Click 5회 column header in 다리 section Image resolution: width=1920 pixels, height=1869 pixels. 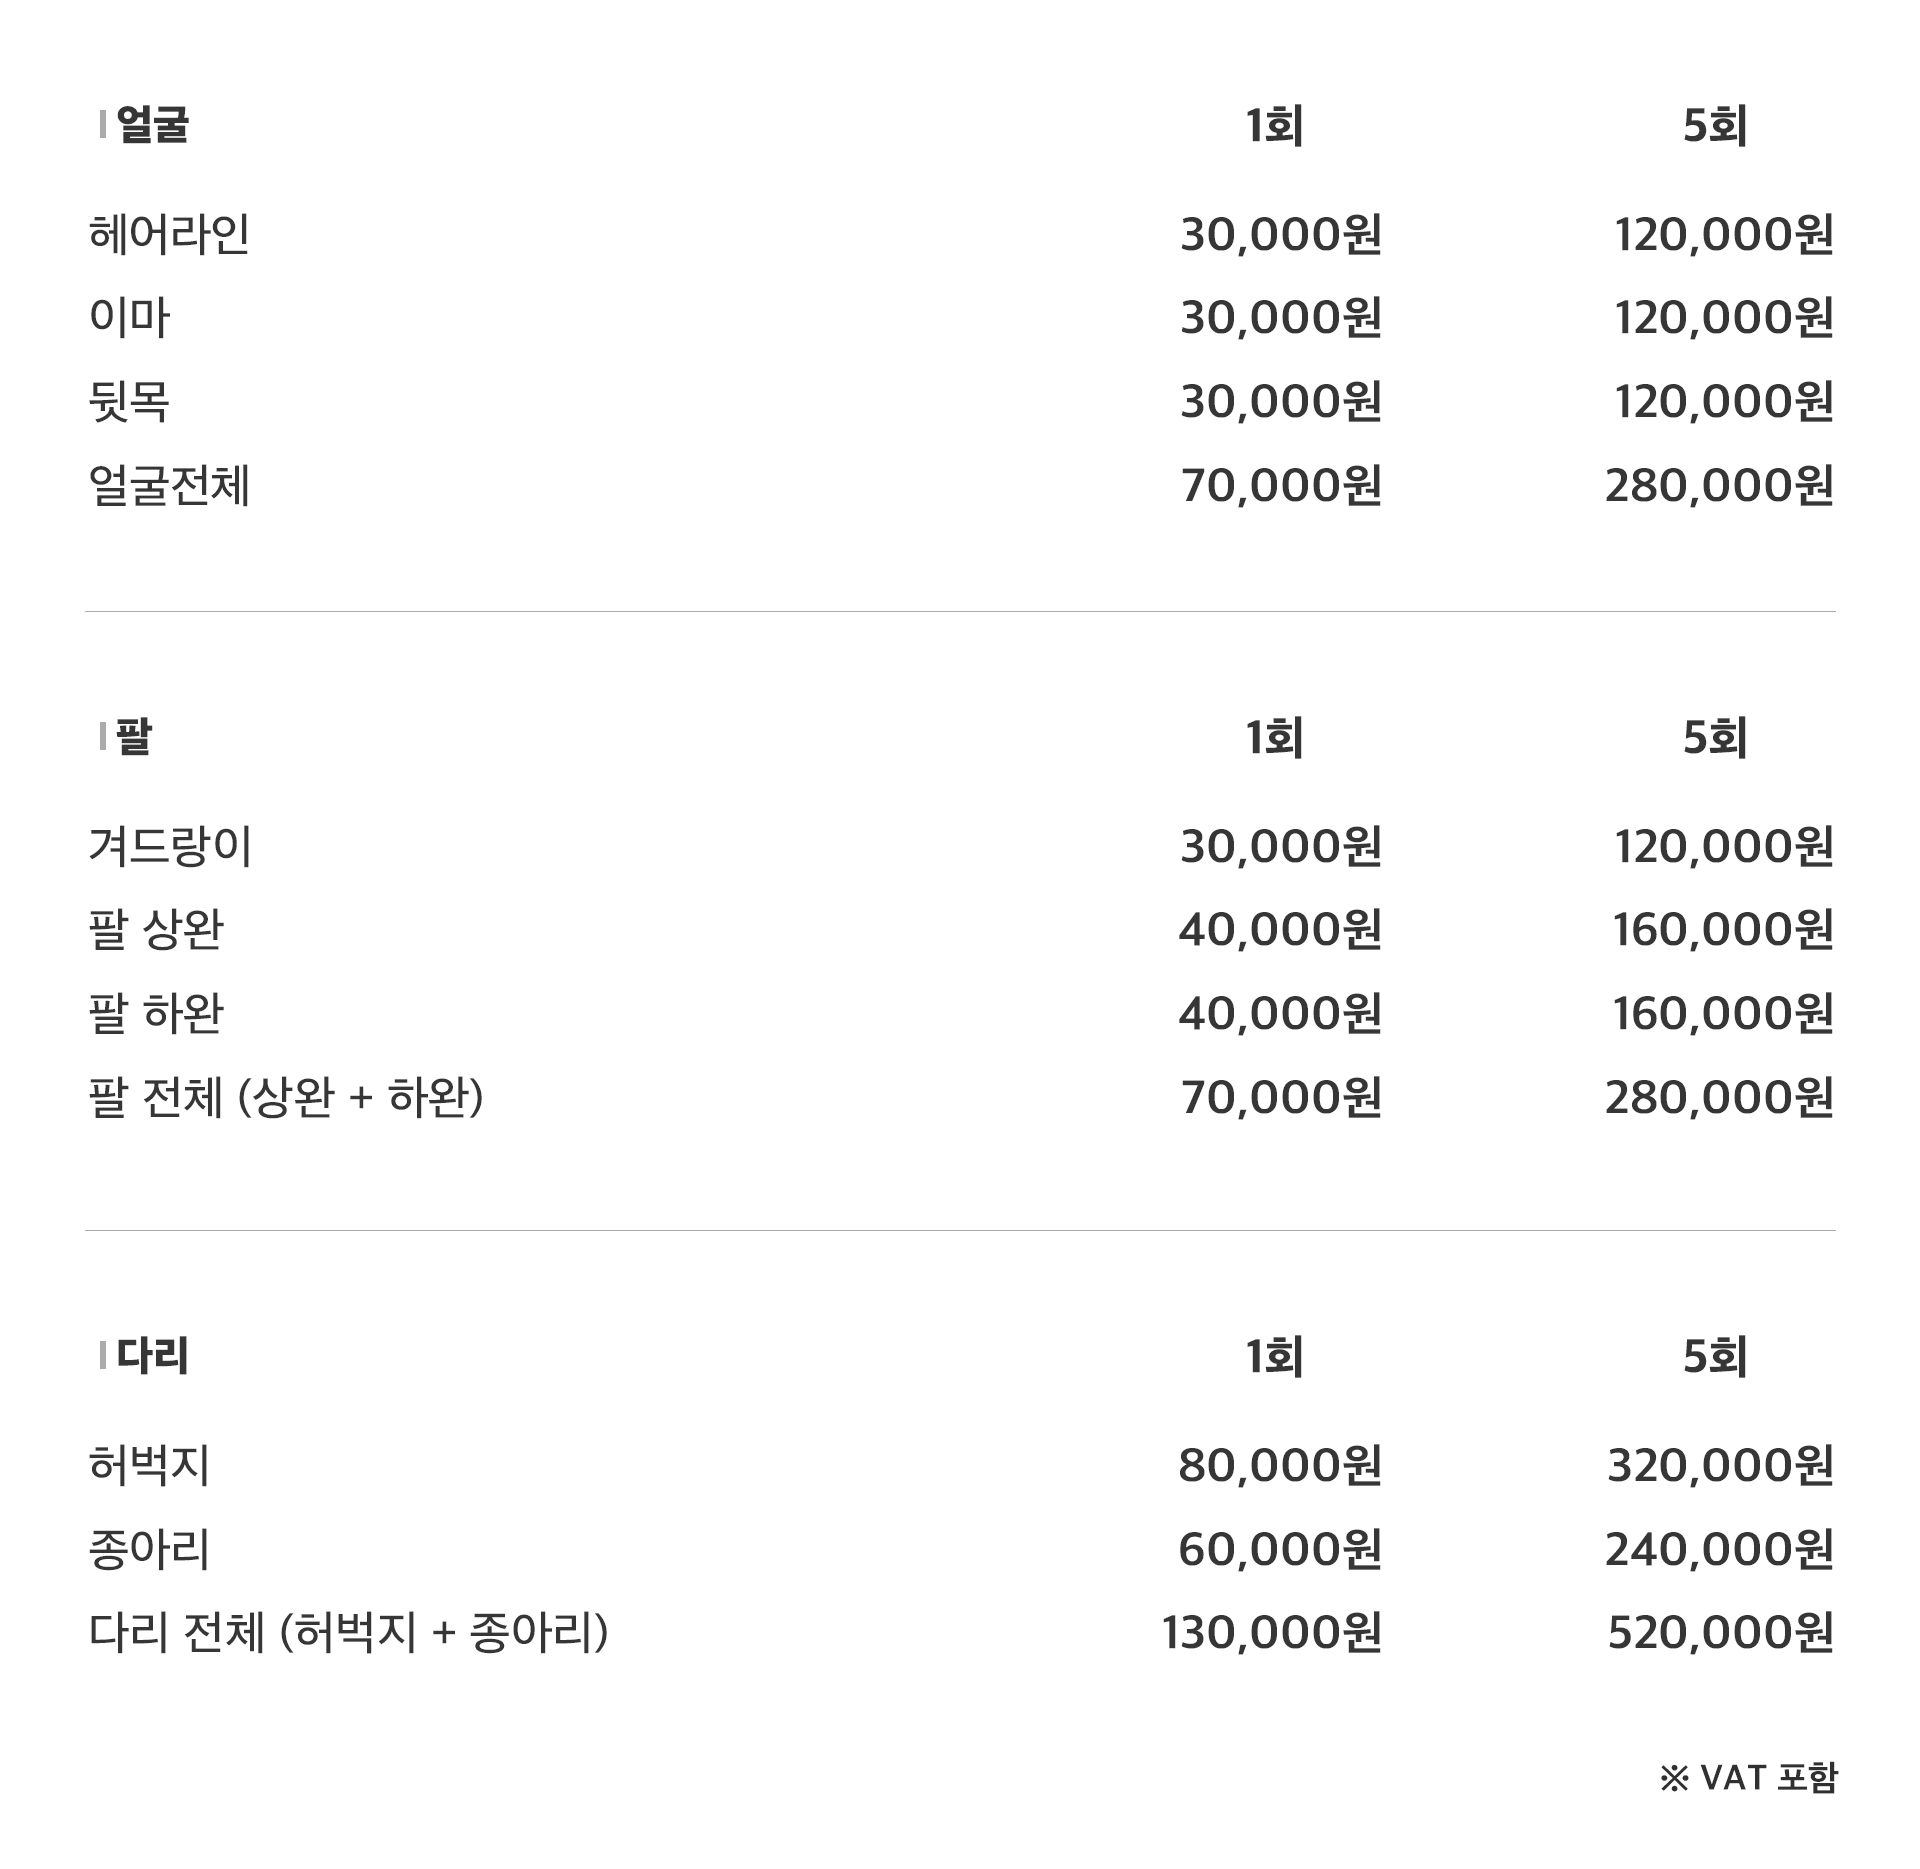(1715, 1357)
